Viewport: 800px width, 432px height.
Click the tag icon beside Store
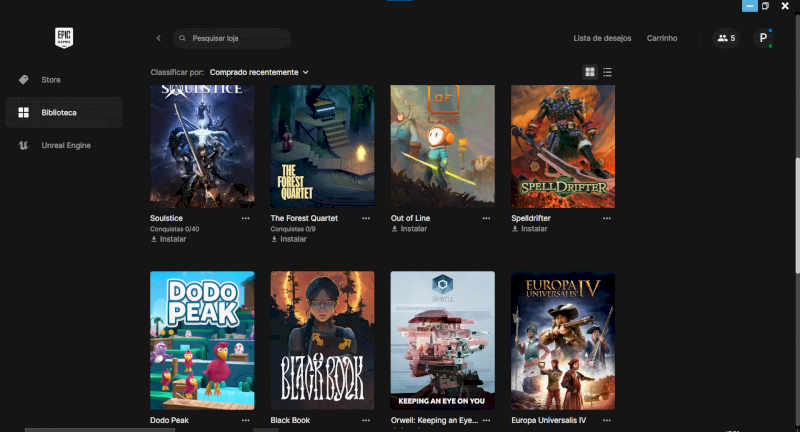(x=23, y=80)
